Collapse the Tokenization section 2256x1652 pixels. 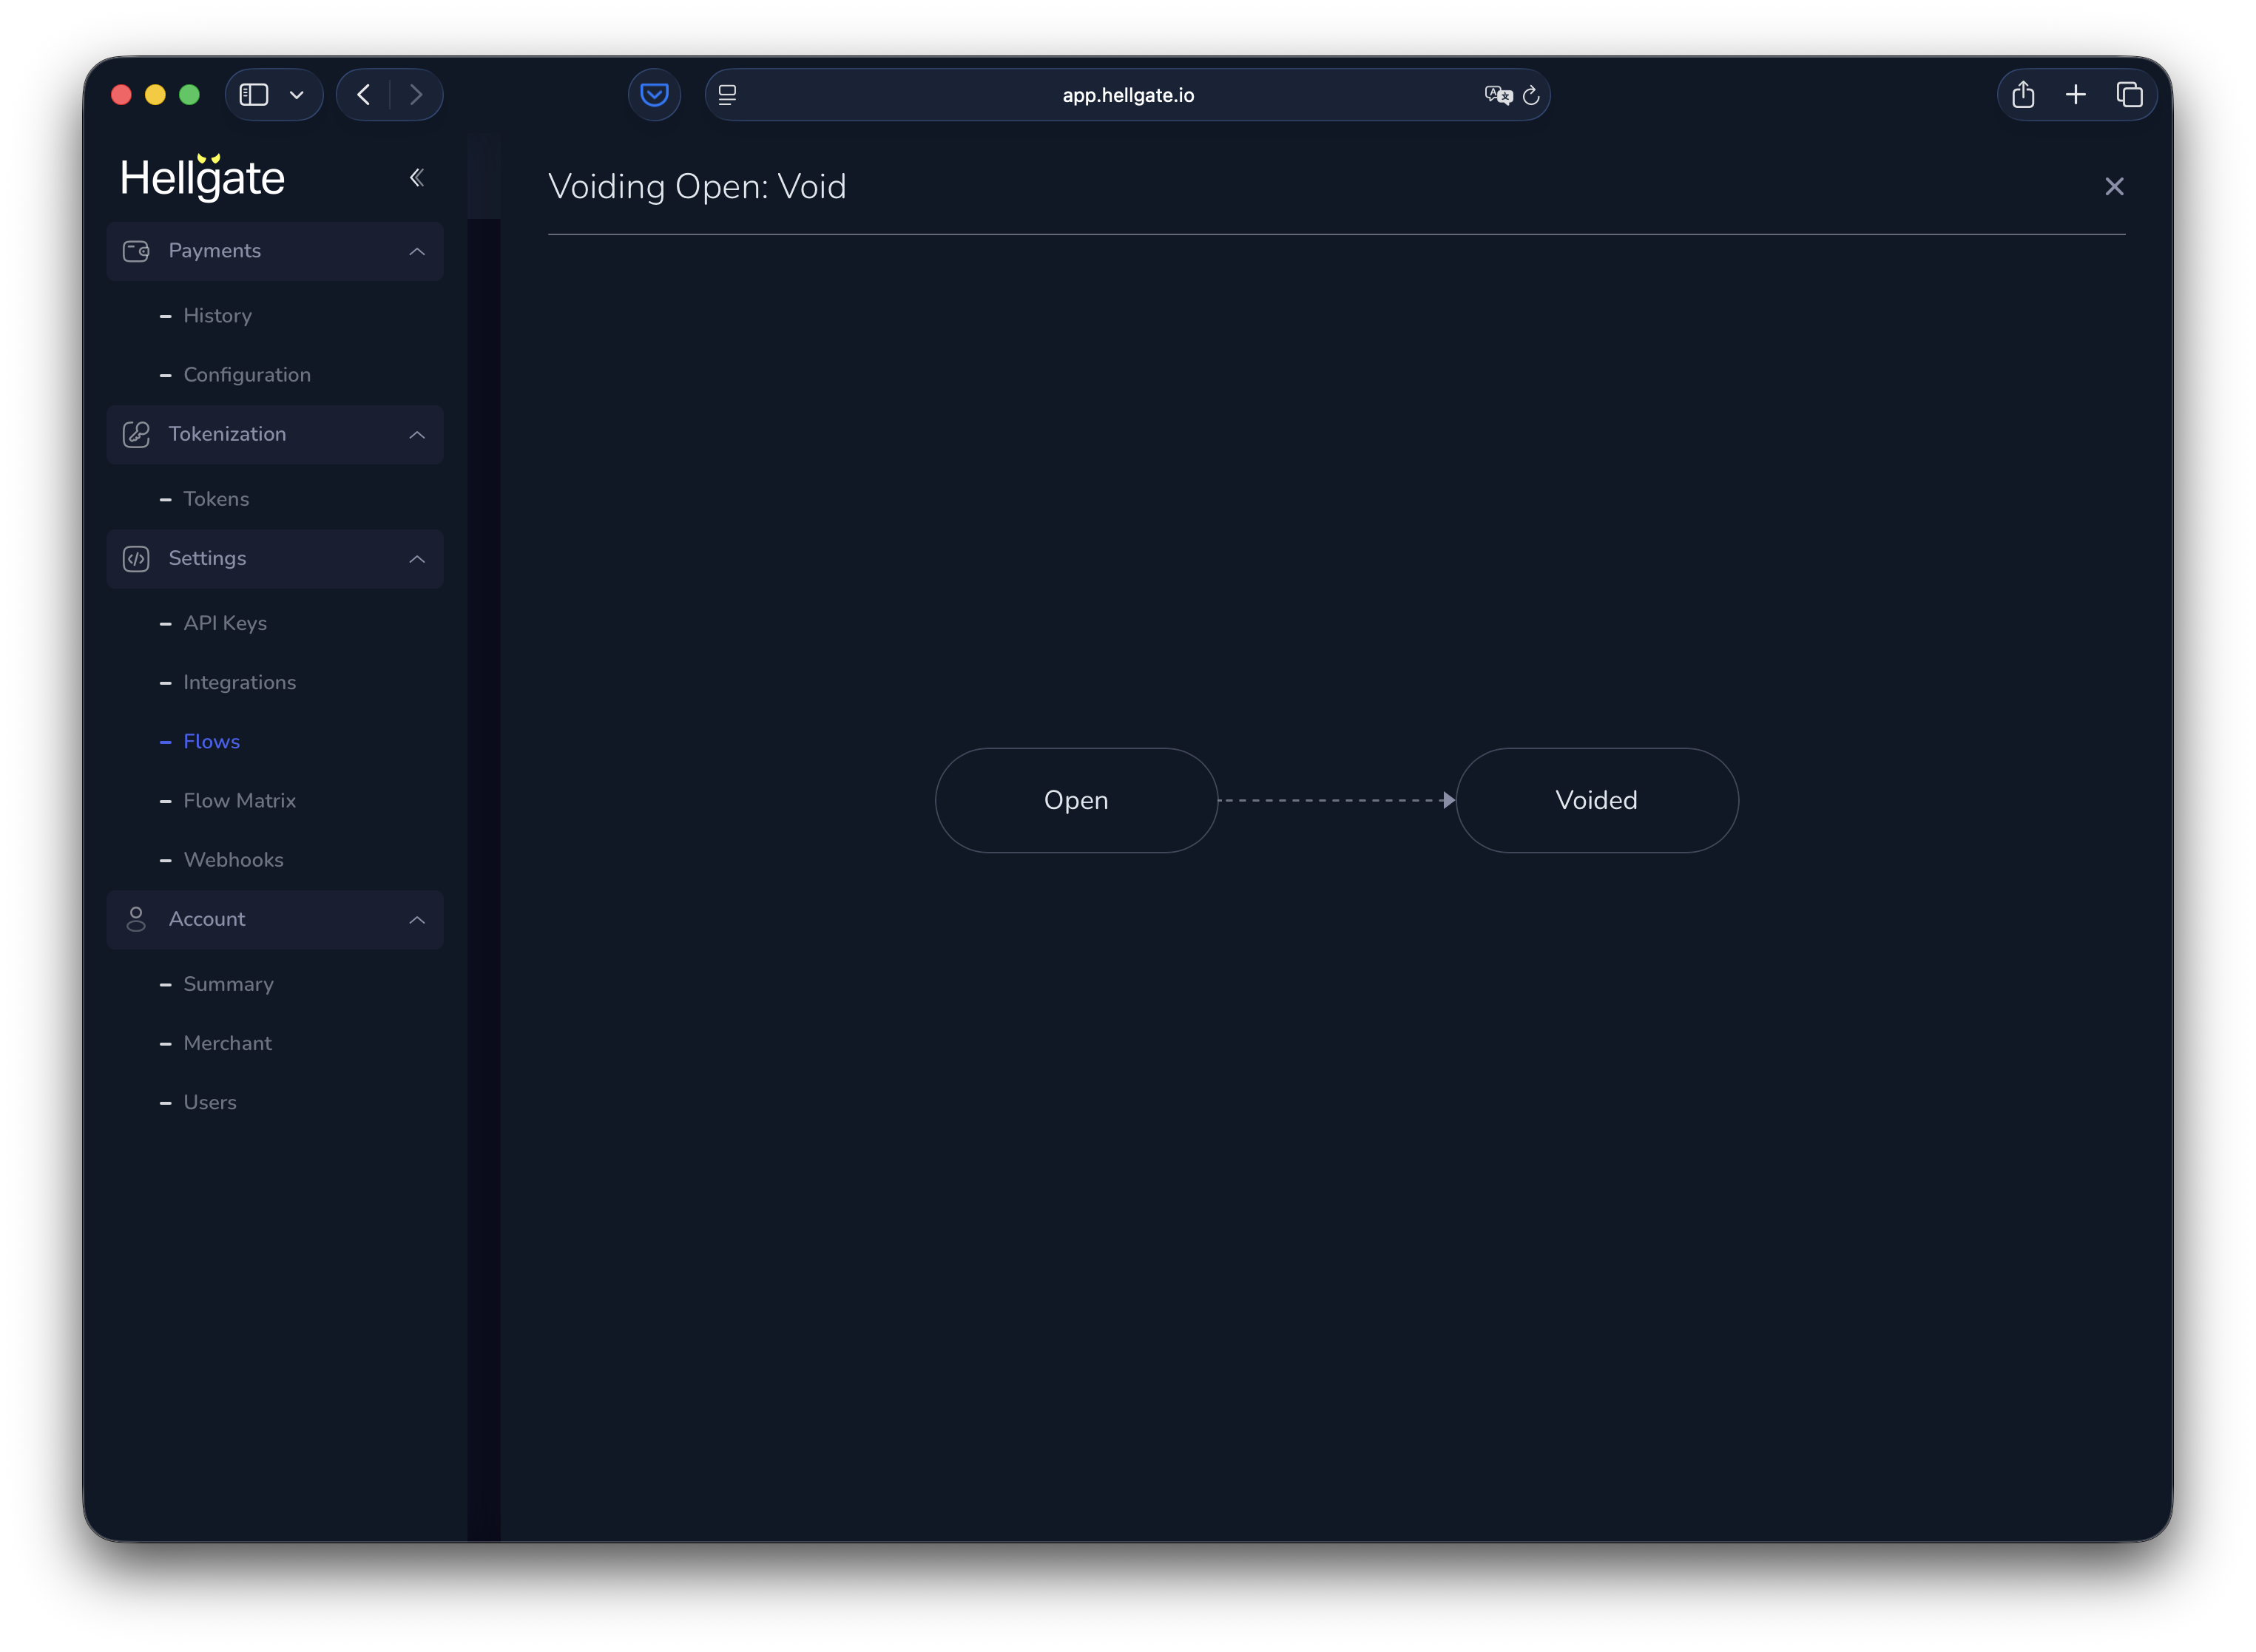pos(417,435)
